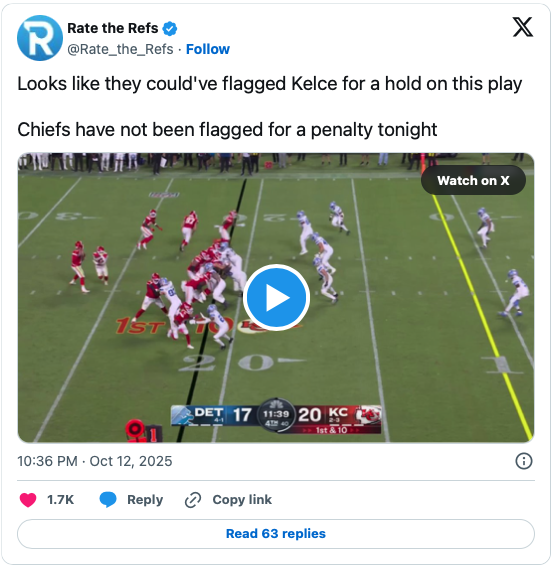
Task: Follow the Rate the Refs account
Action: click(208, 49)
